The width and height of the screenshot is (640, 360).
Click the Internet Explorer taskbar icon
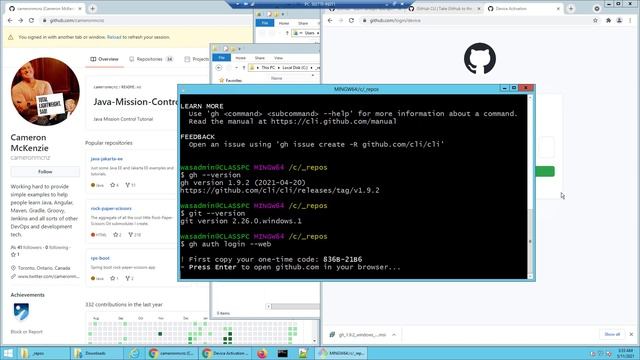click(134, 353)
